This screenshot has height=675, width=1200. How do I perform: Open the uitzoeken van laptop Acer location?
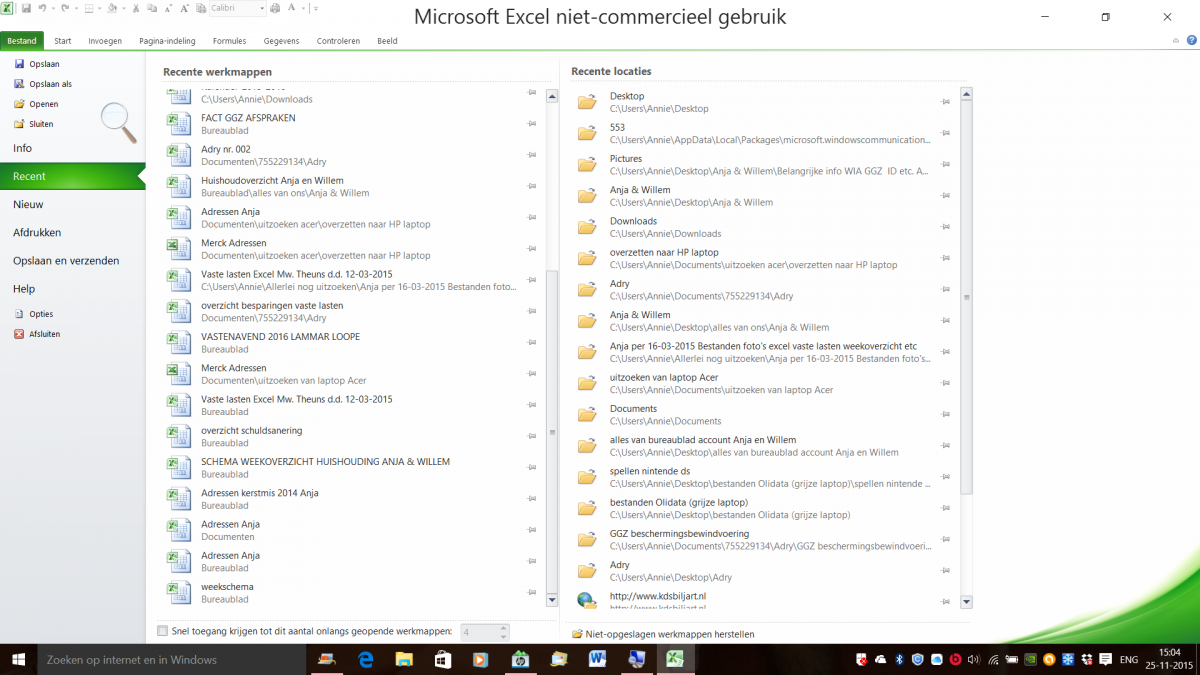click(x=763, y=383)
